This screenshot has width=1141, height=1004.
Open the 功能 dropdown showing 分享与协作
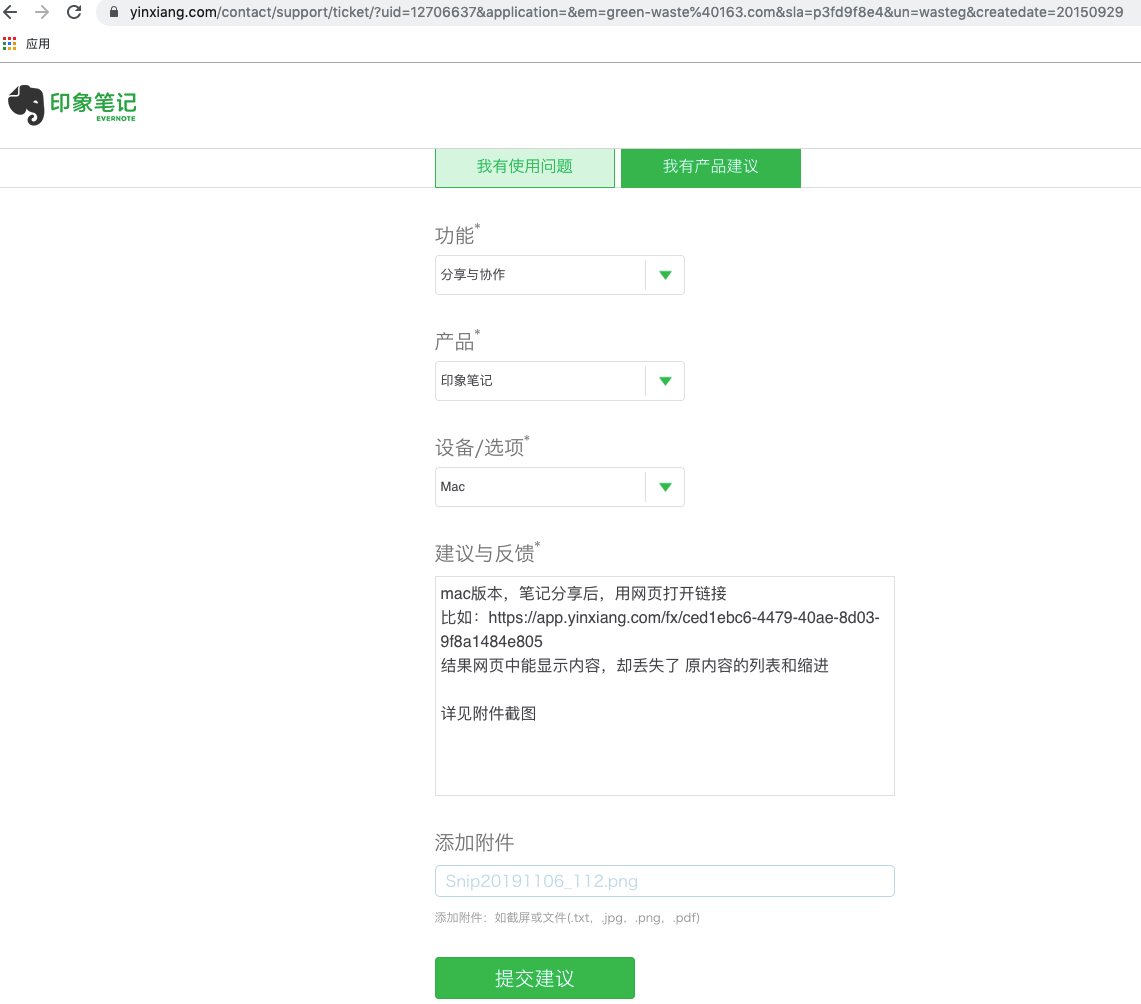pyautogui.click(x=560, y=275)
